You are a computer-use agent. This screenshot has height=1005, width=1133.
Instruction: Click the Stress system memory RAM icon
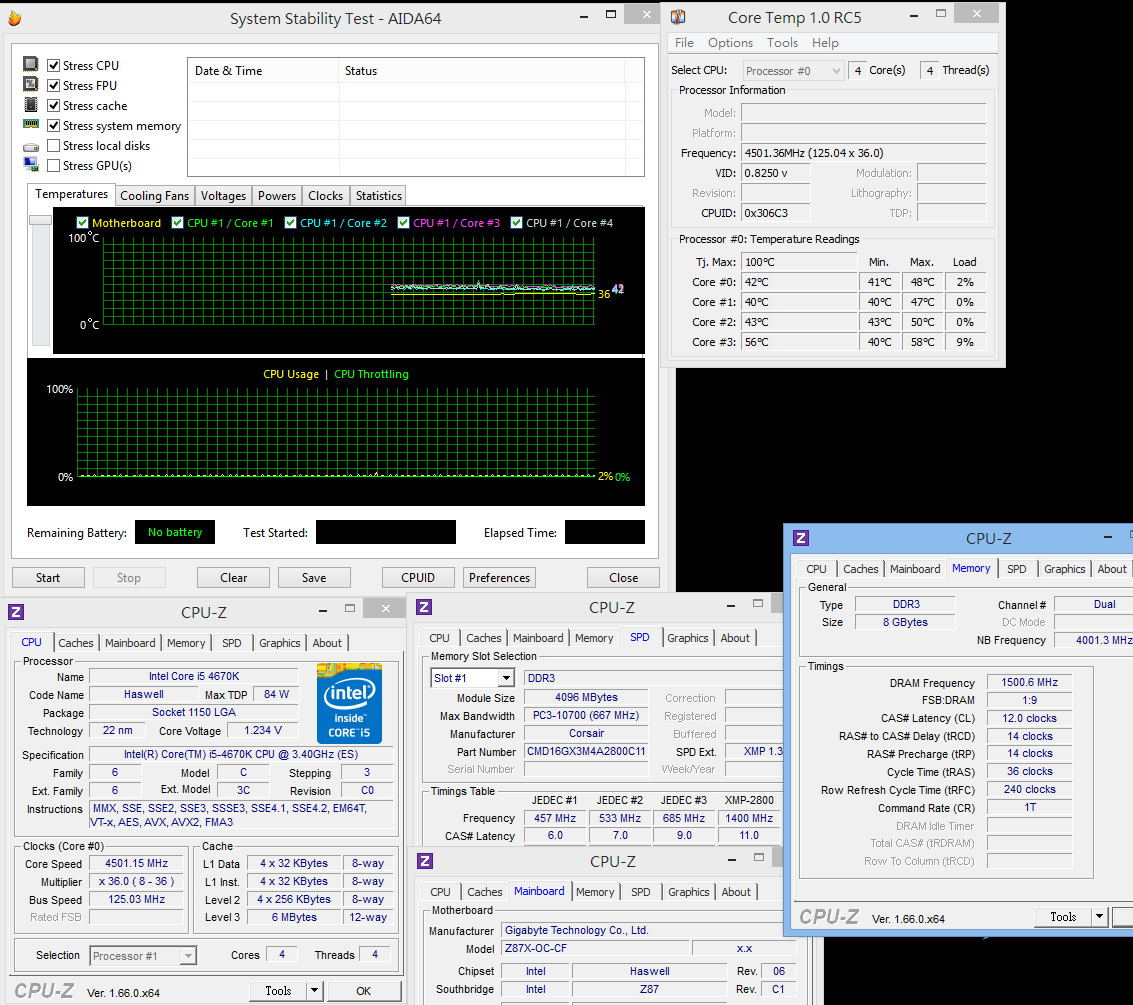(x=31, y=125)
